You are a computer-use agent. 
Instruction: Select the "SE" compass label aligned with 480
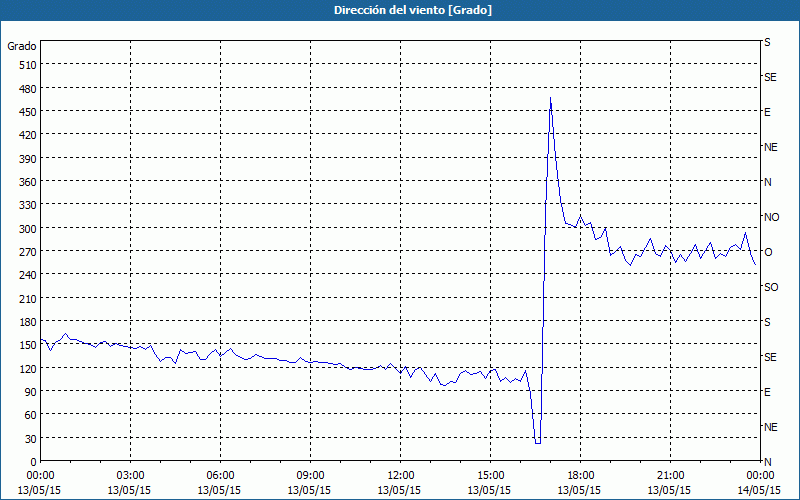[770, 77]
